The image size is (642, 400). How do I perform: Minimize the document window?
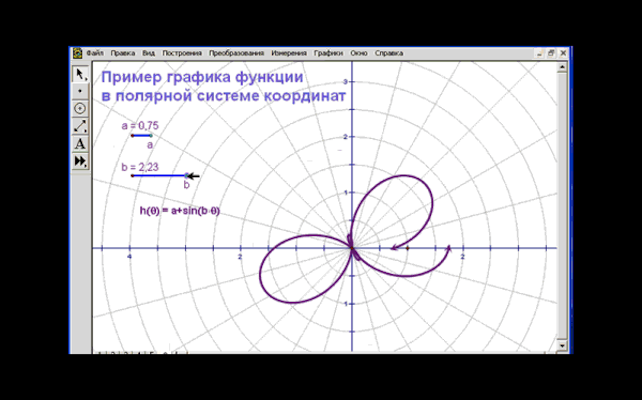(540, 53)
